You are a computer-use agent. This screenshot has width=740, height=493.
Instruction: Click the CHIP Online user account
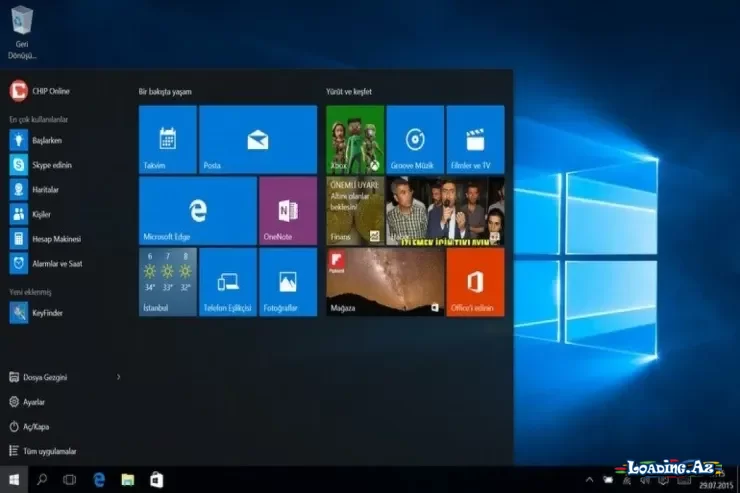point(40,91)
